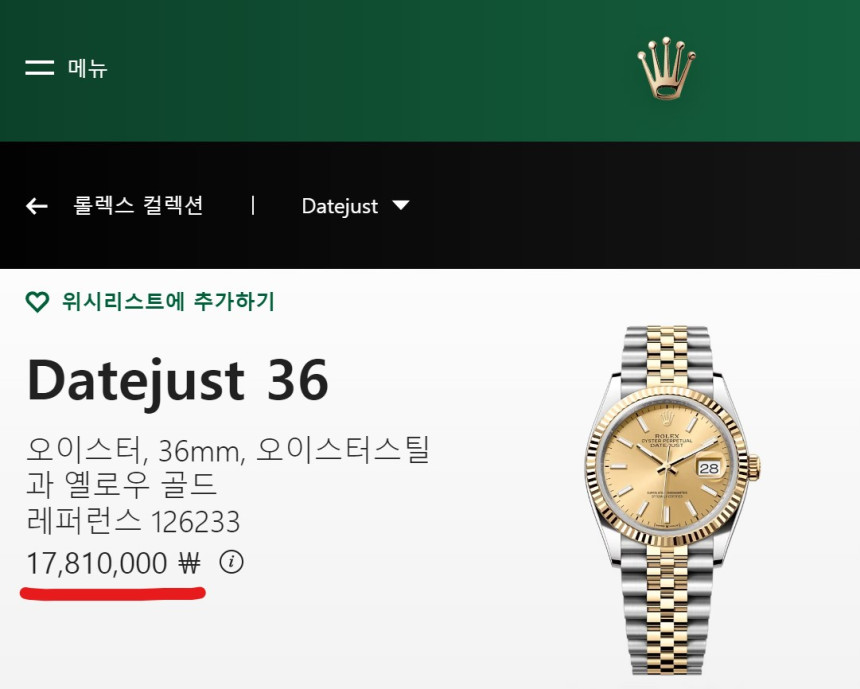
Task: Click the 레퍼런스 126233 reference text
Action: tap(133, 521)
